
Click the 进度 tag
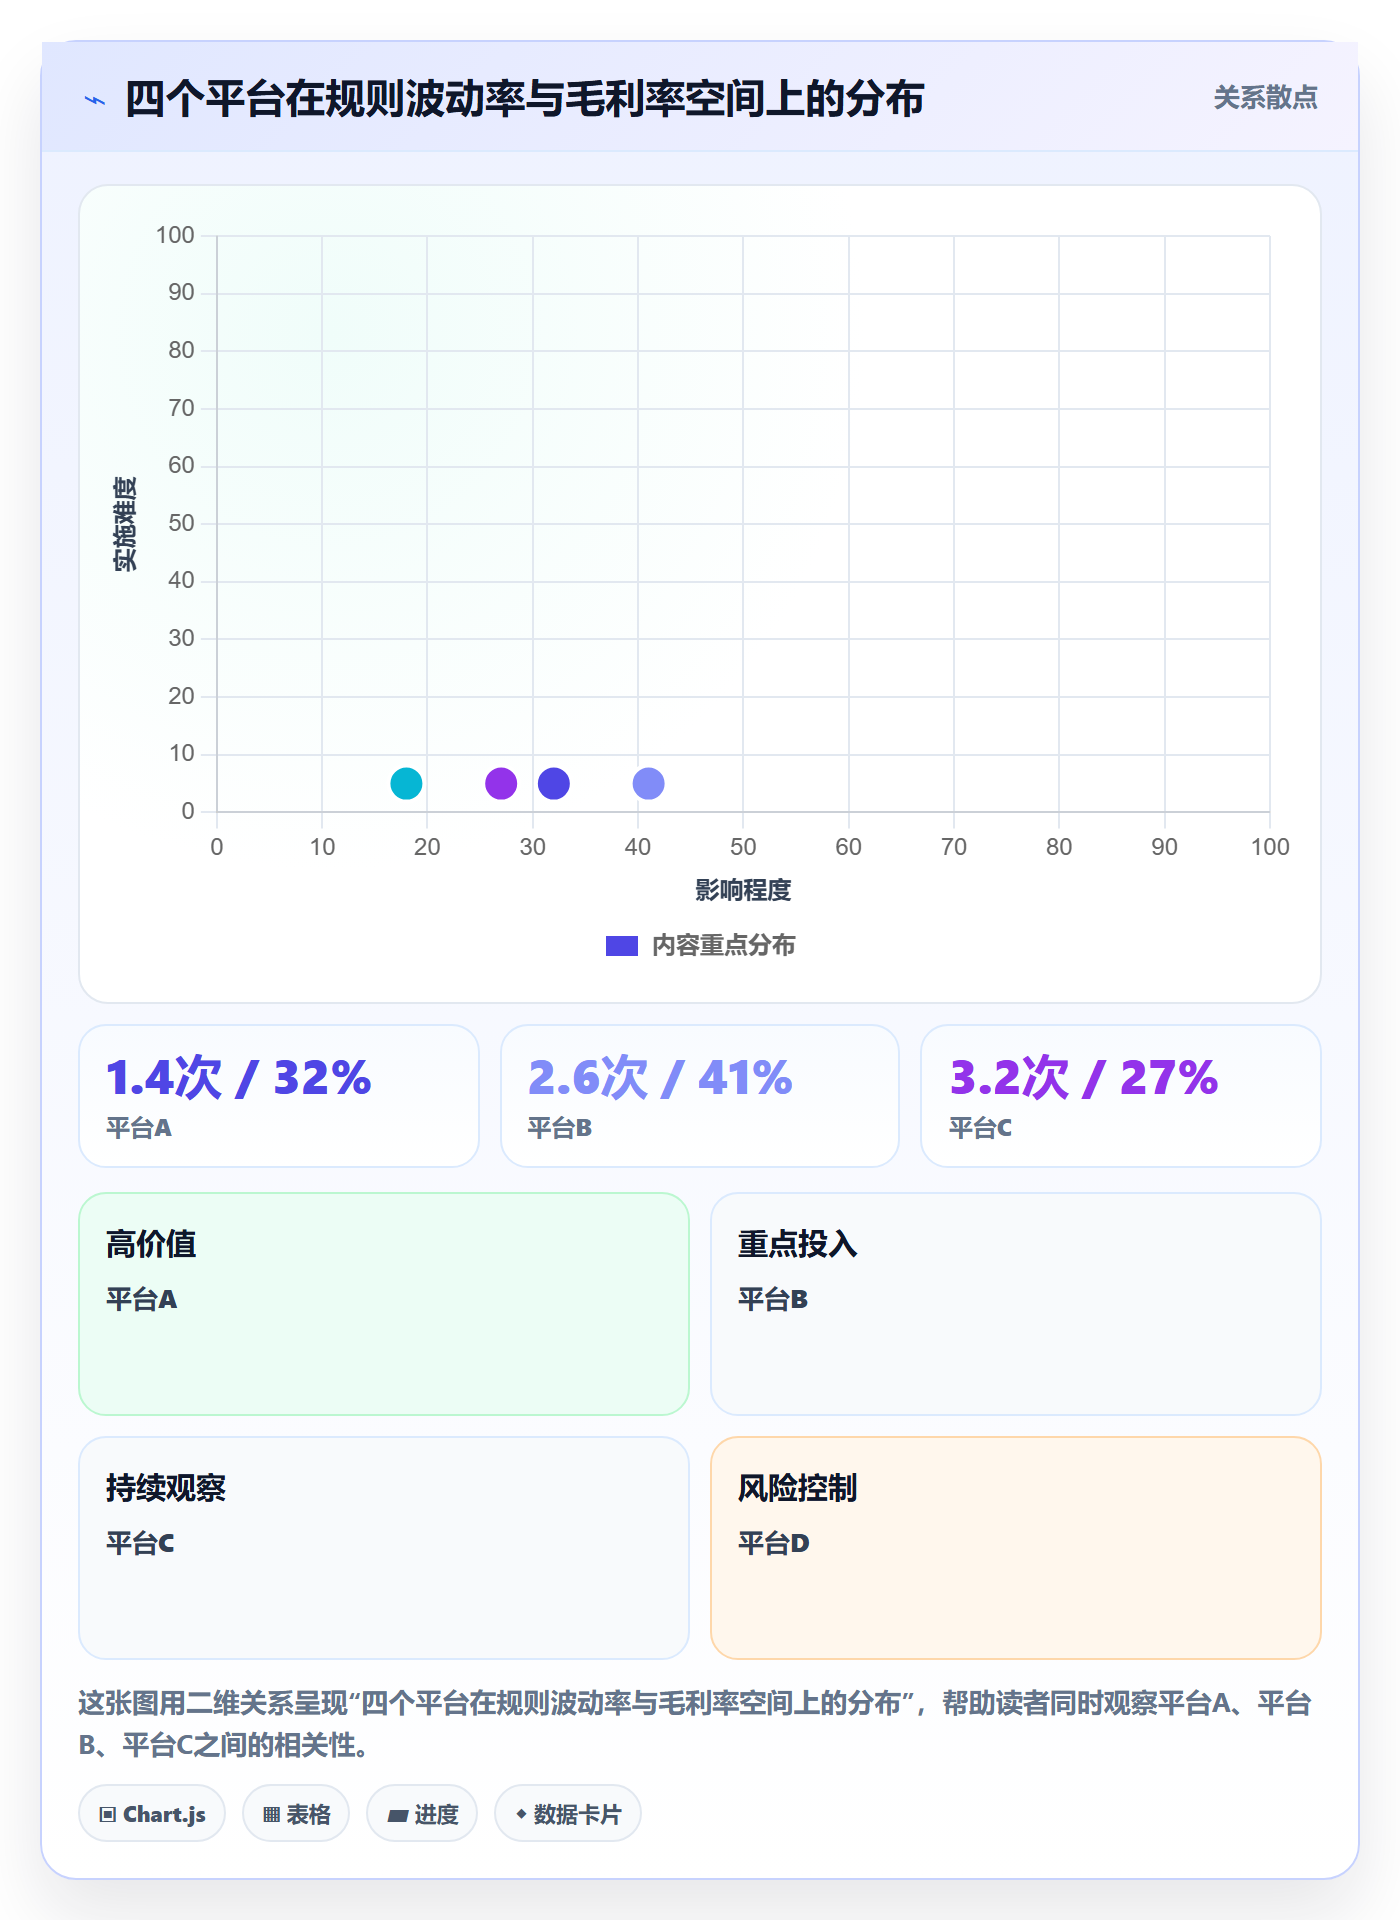tap(422, 1814)
